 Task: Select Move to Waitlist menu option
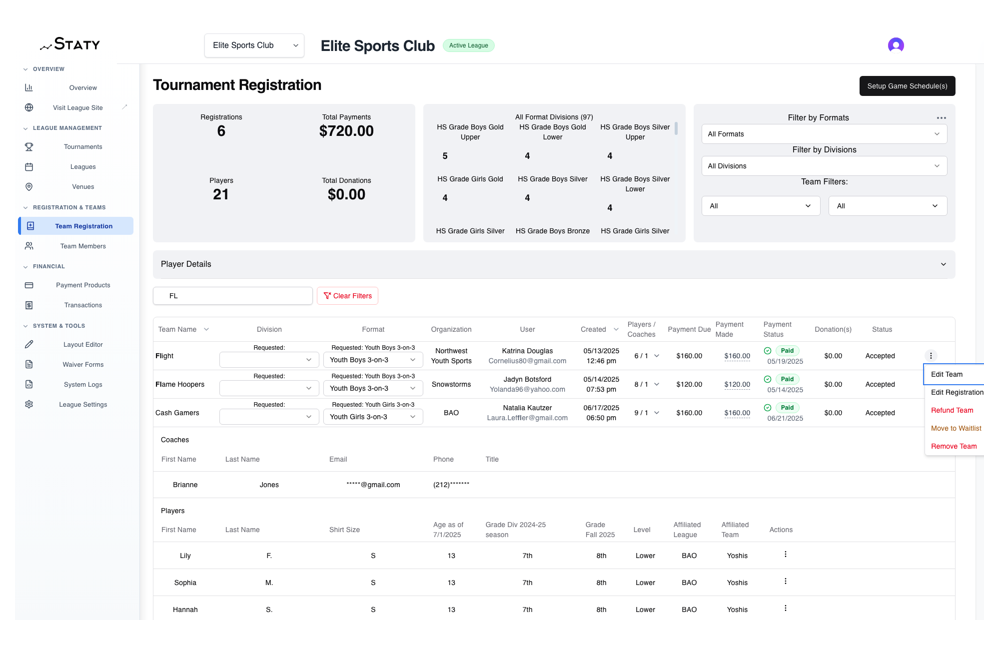tap(956, 429)
